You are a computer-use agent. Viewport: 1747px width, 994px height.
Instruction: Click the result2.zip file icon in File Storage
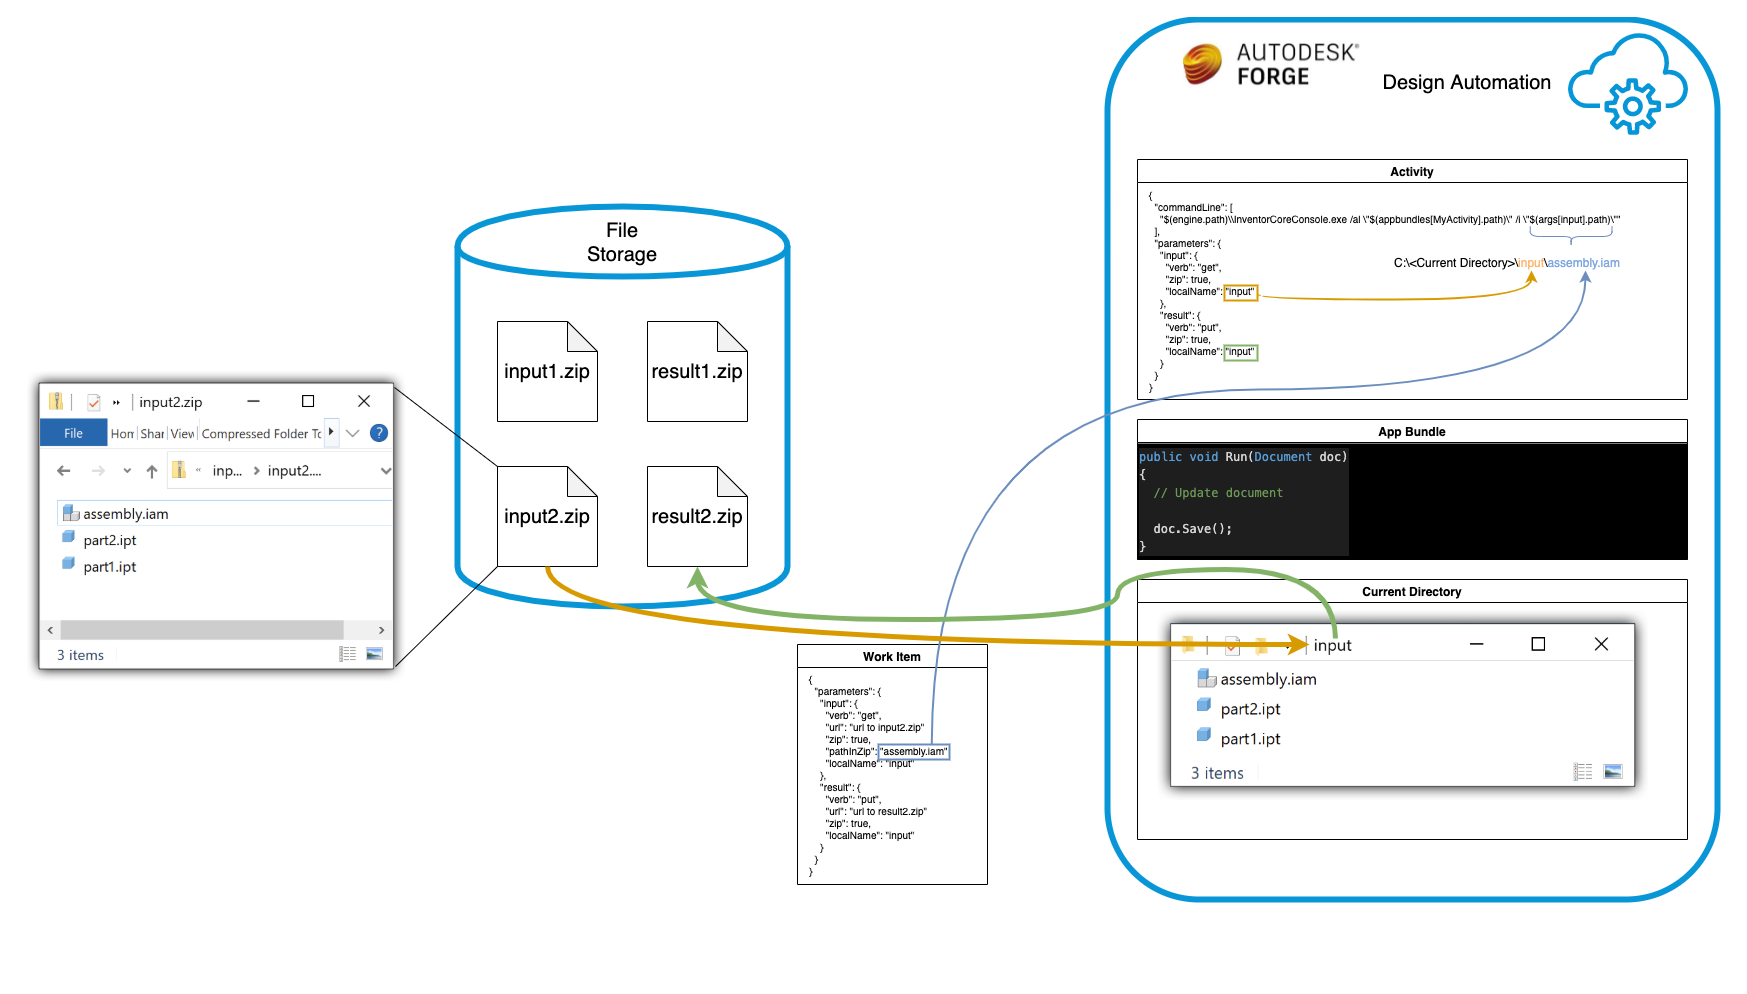click(697, 516)
